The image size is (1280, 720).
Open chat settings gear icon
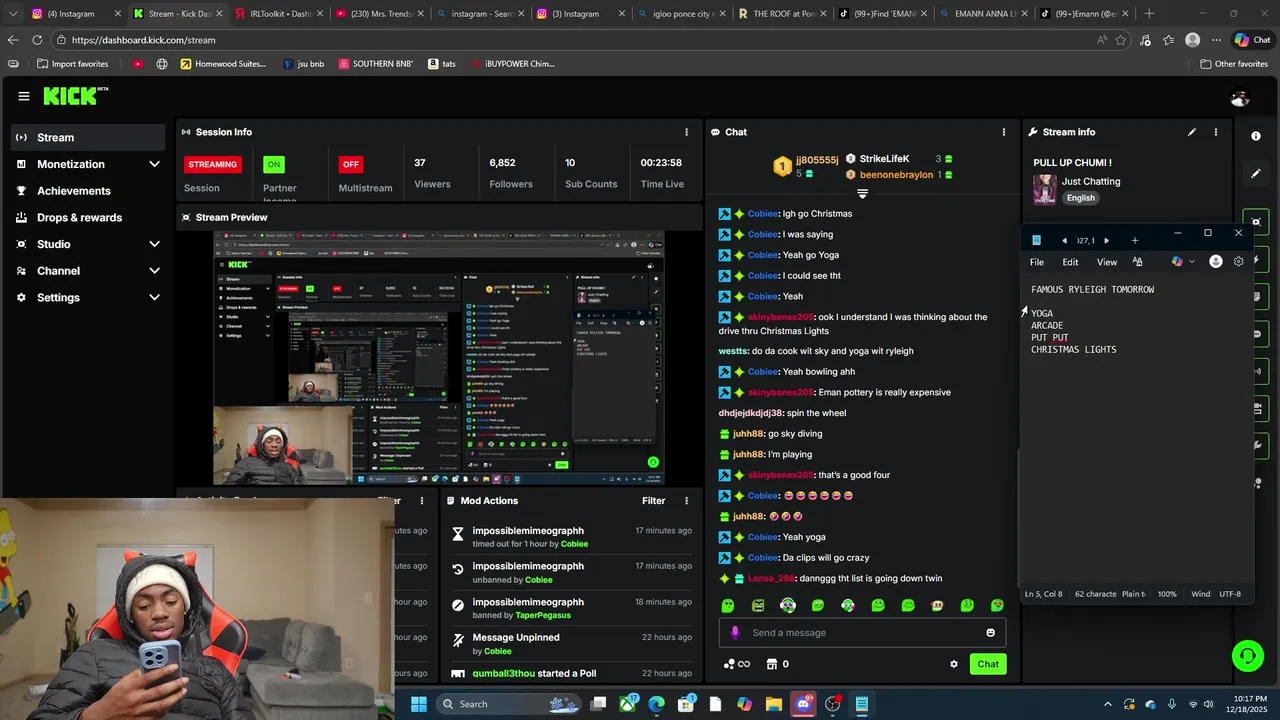click(954, 664)
